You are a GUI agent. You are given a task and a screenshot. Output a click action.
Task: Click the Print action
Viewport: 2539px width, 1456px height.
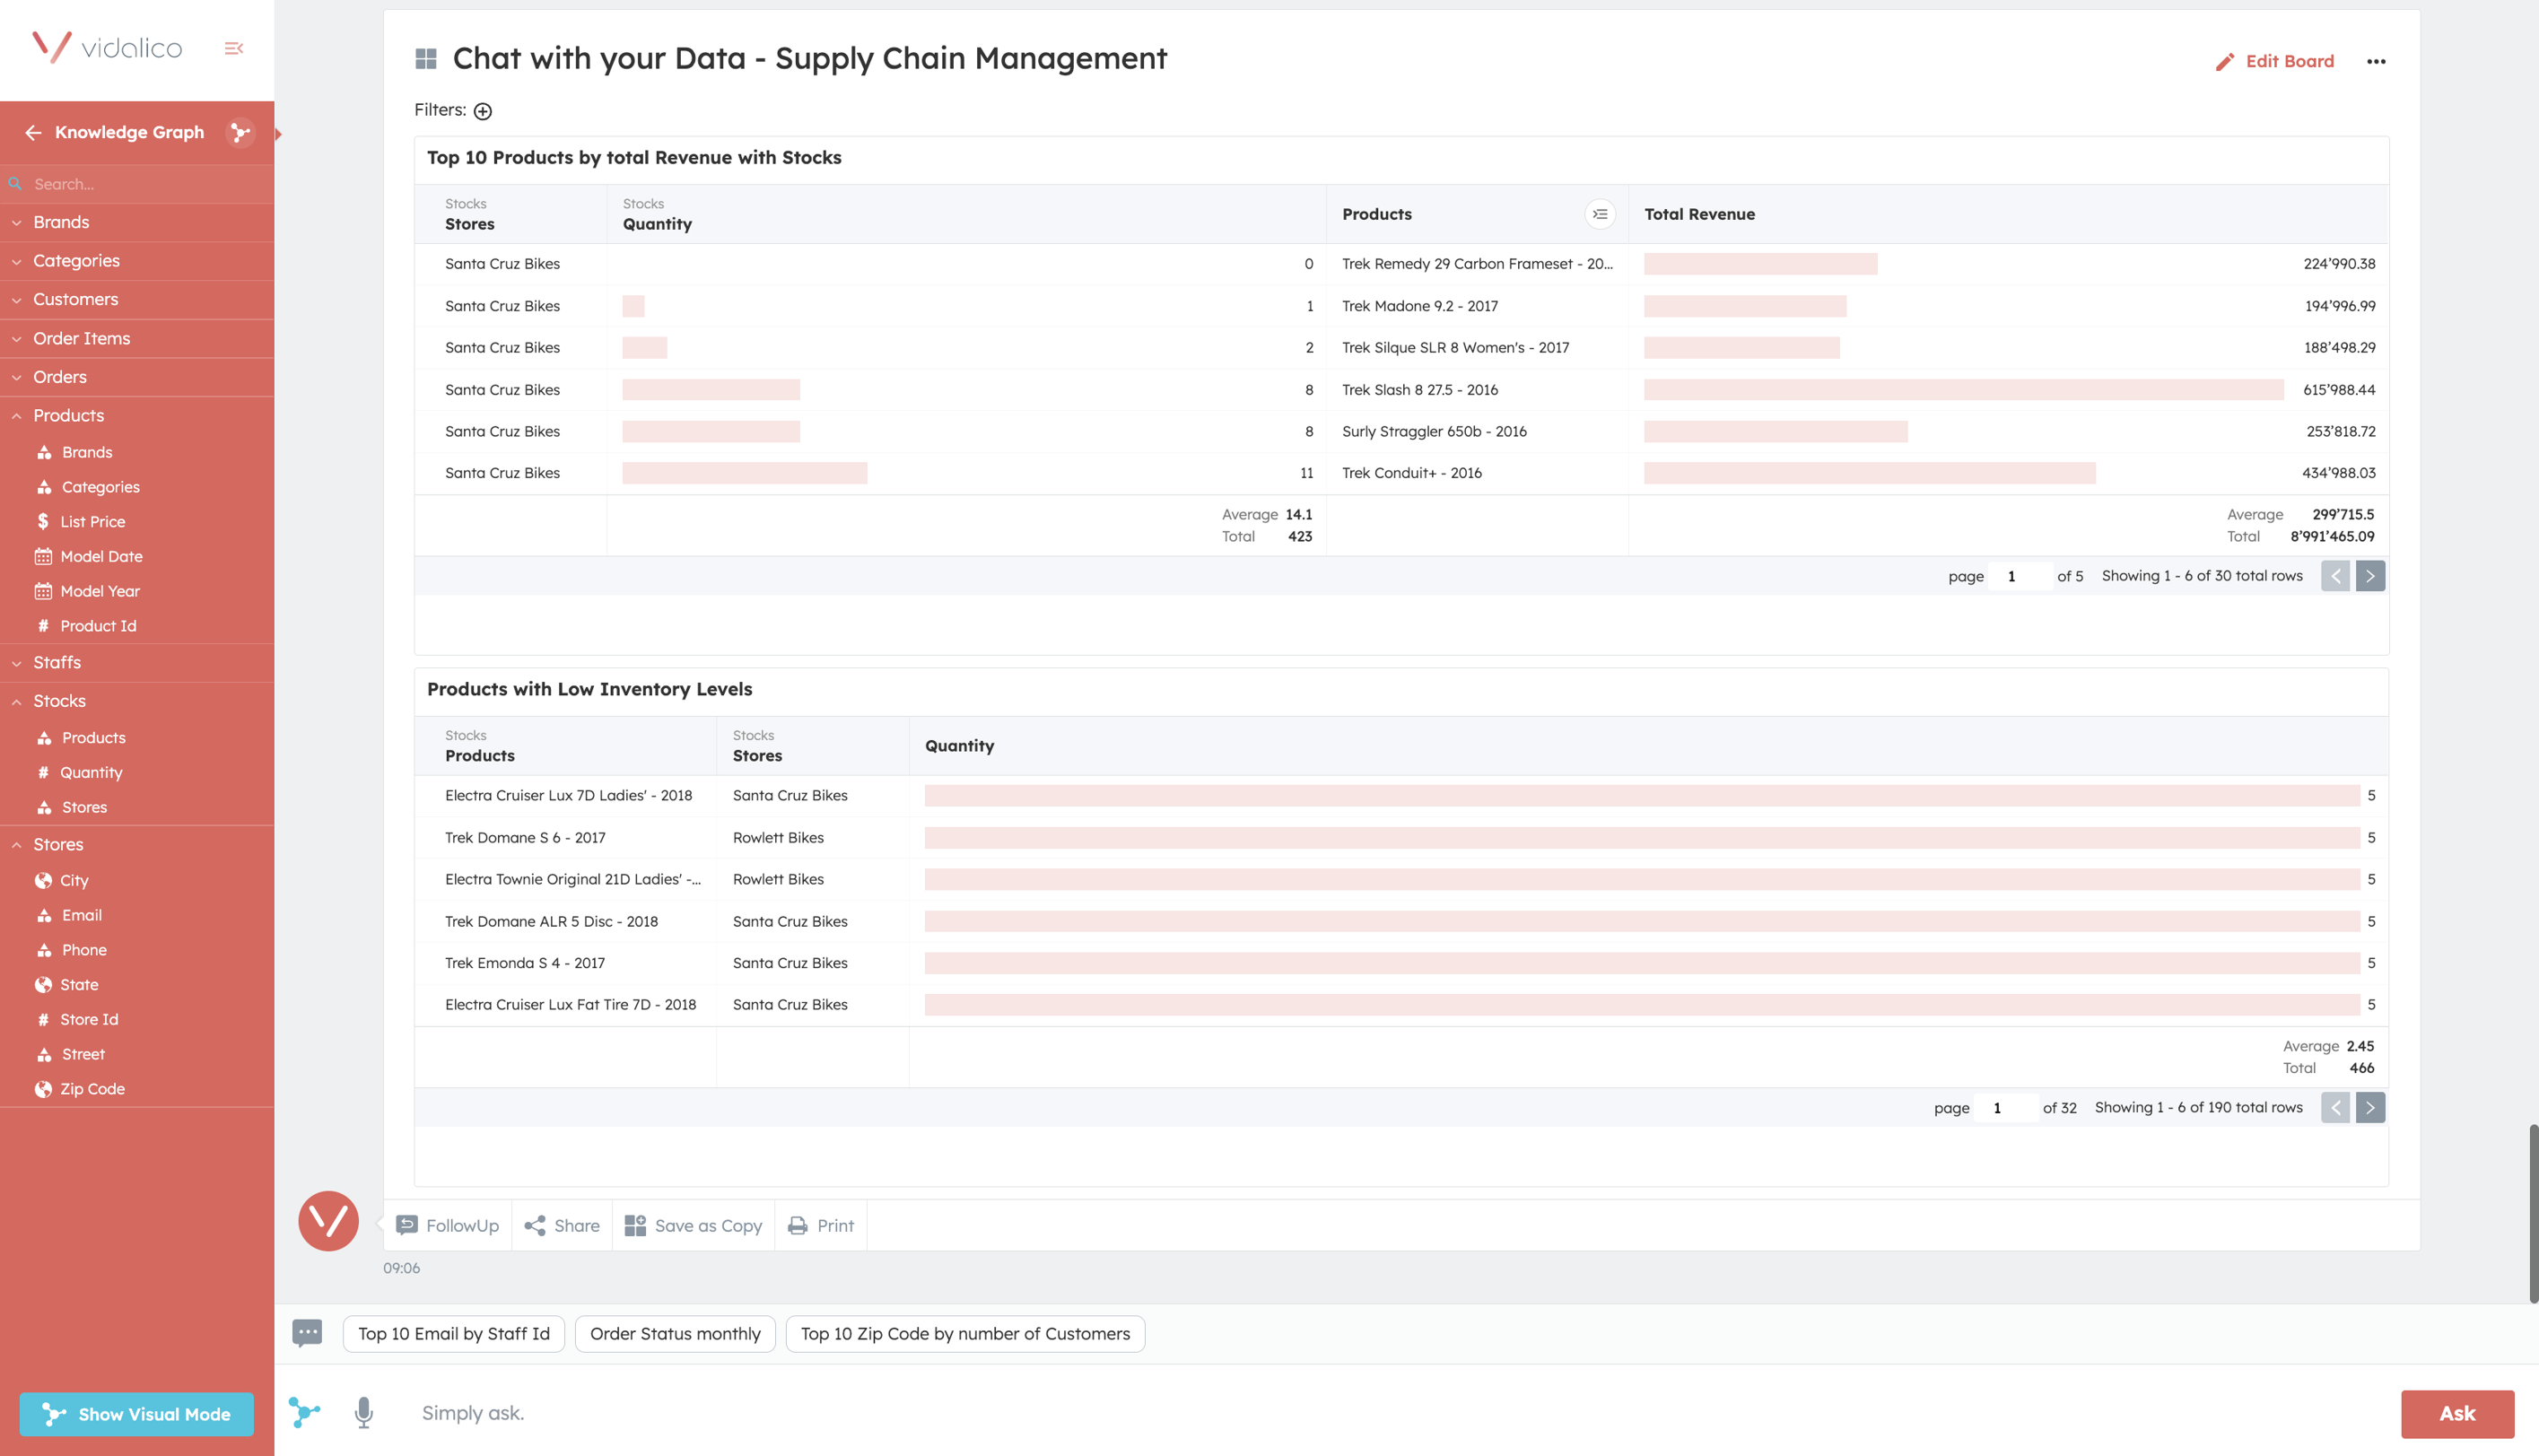tap(821, 1225)
